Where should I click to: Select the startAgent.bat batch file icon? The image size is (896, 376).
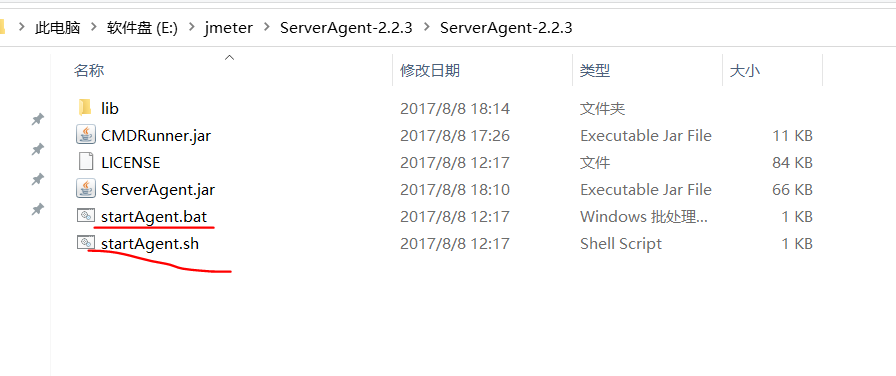coord(85,216)
